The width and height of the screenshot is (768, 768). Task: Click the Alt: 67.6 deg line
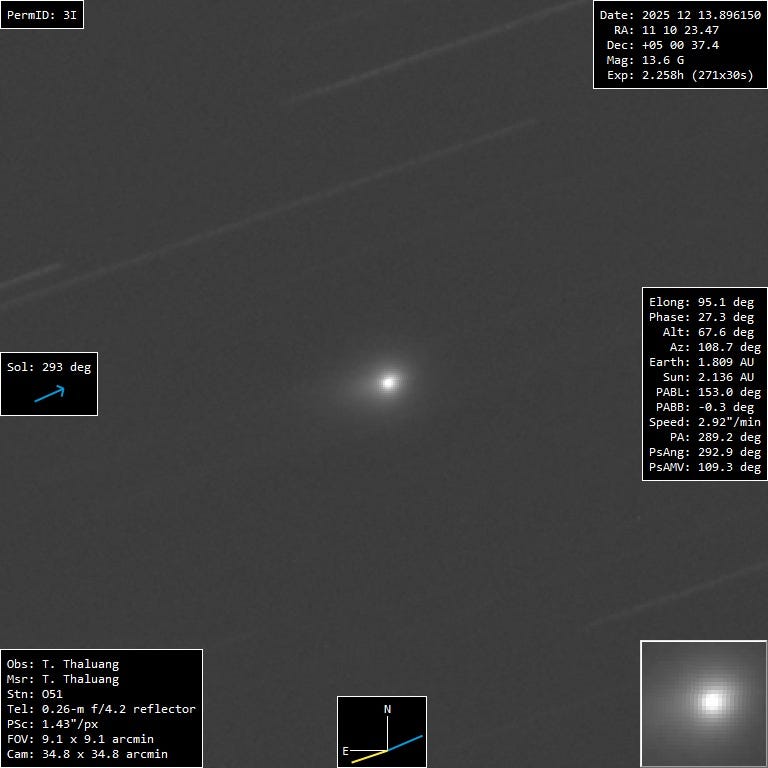[x=708, y=332]
